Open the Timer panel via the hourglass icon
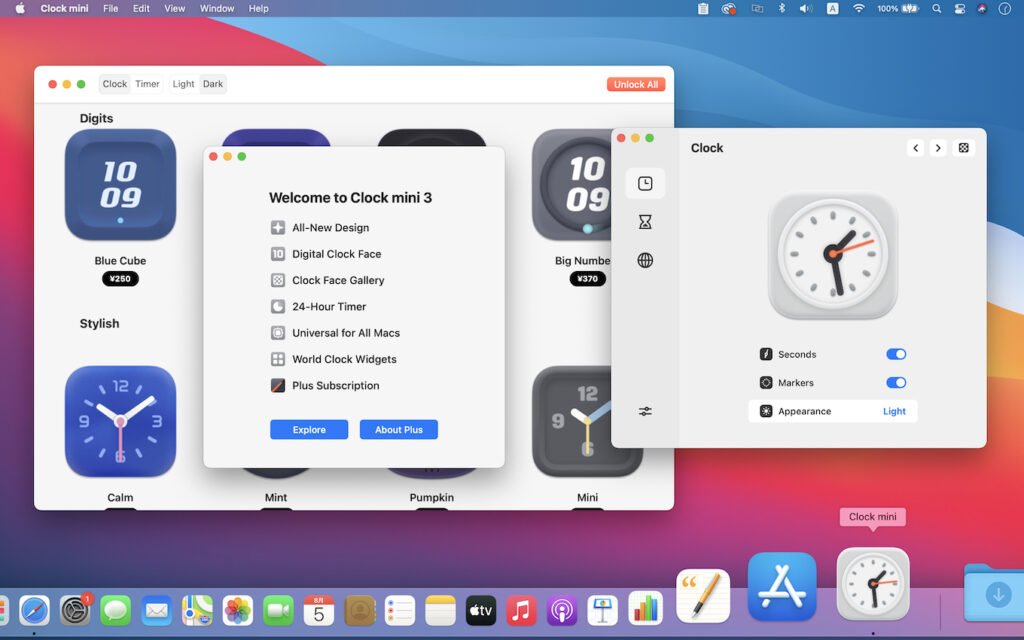 click(x=645, y=221)
